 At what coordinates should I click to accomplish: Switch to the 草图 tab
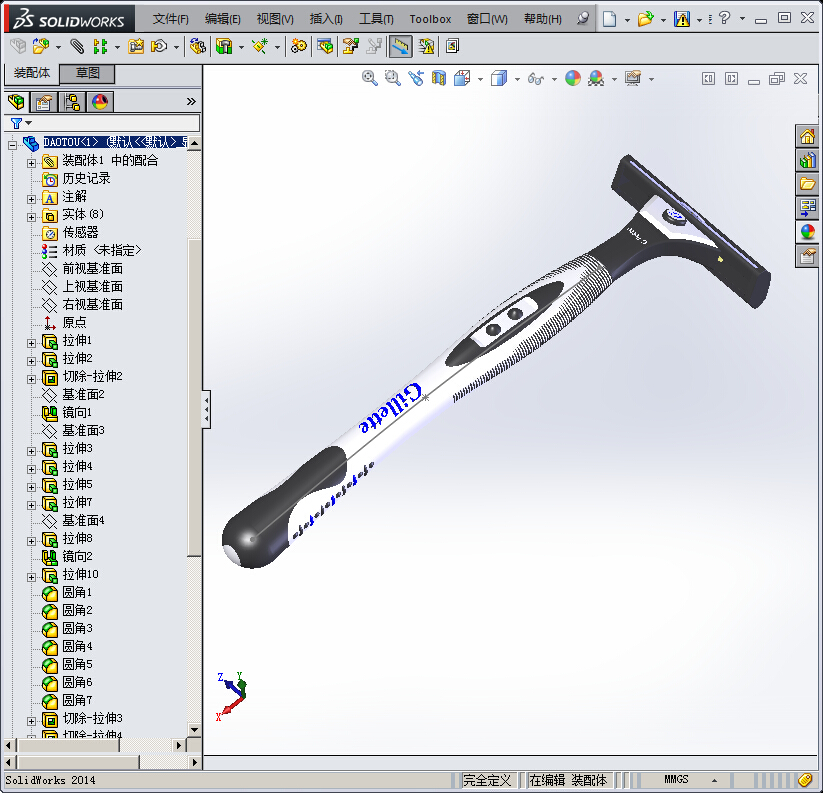coord(87,73)
